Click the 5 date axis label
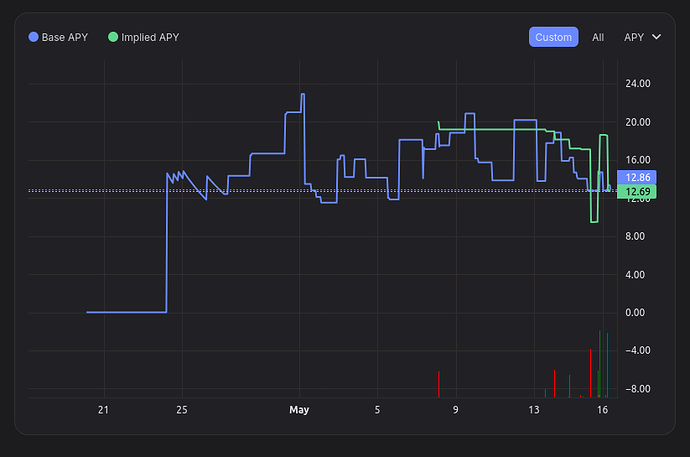Screen dimensions: 690x457 [x=377, y=410]
